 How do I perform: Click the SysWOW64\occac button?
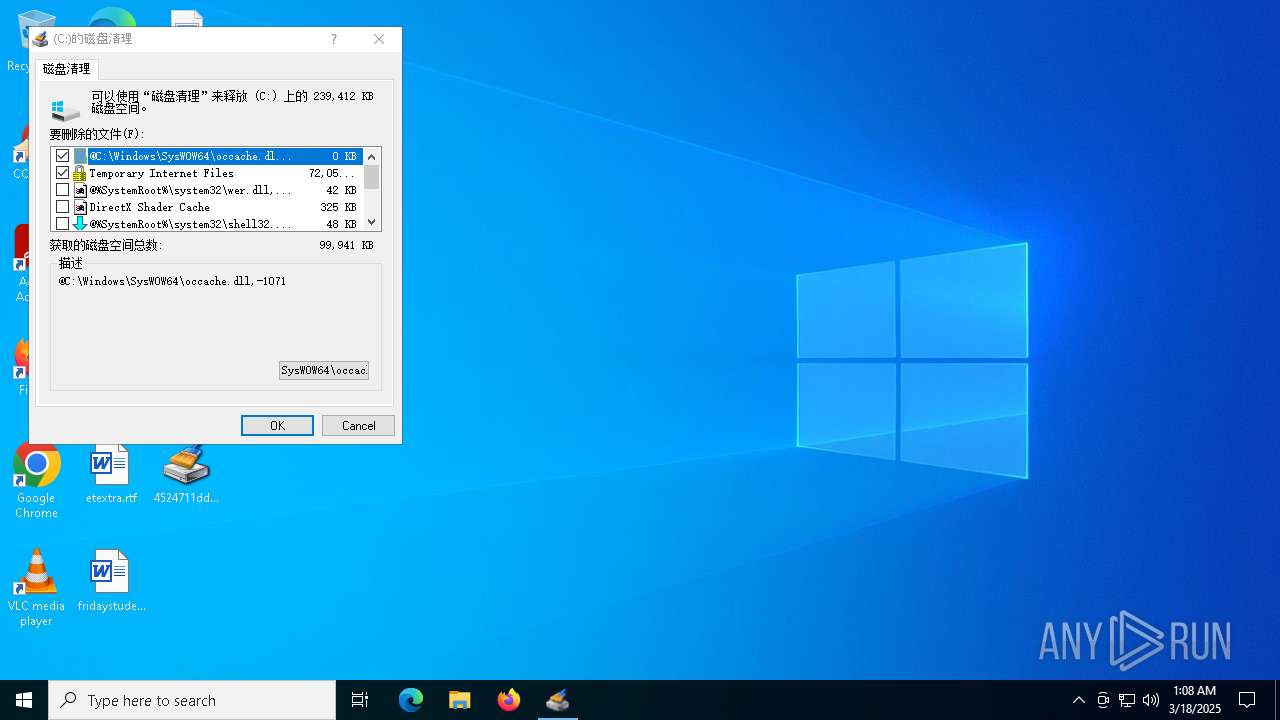[324, 370]
